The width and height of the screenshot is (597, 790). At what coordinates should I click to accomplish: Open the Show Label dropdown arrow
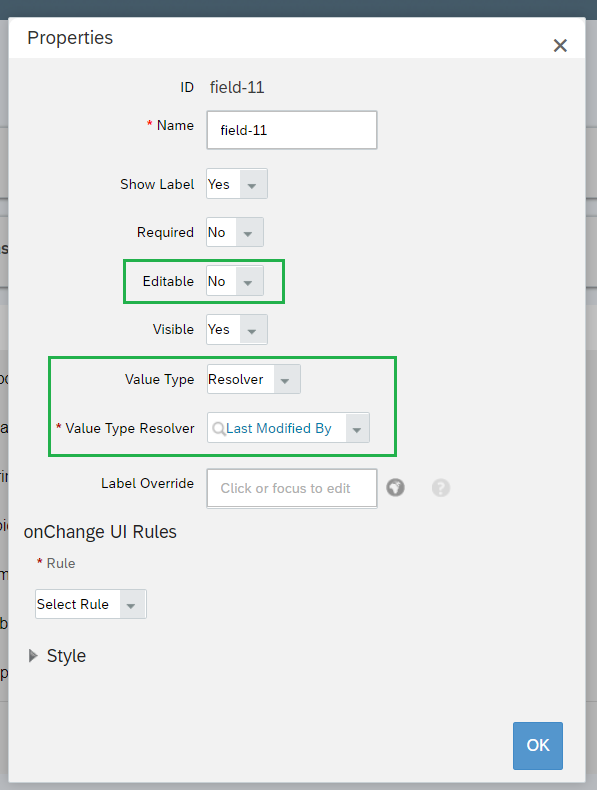coord(252,184)
